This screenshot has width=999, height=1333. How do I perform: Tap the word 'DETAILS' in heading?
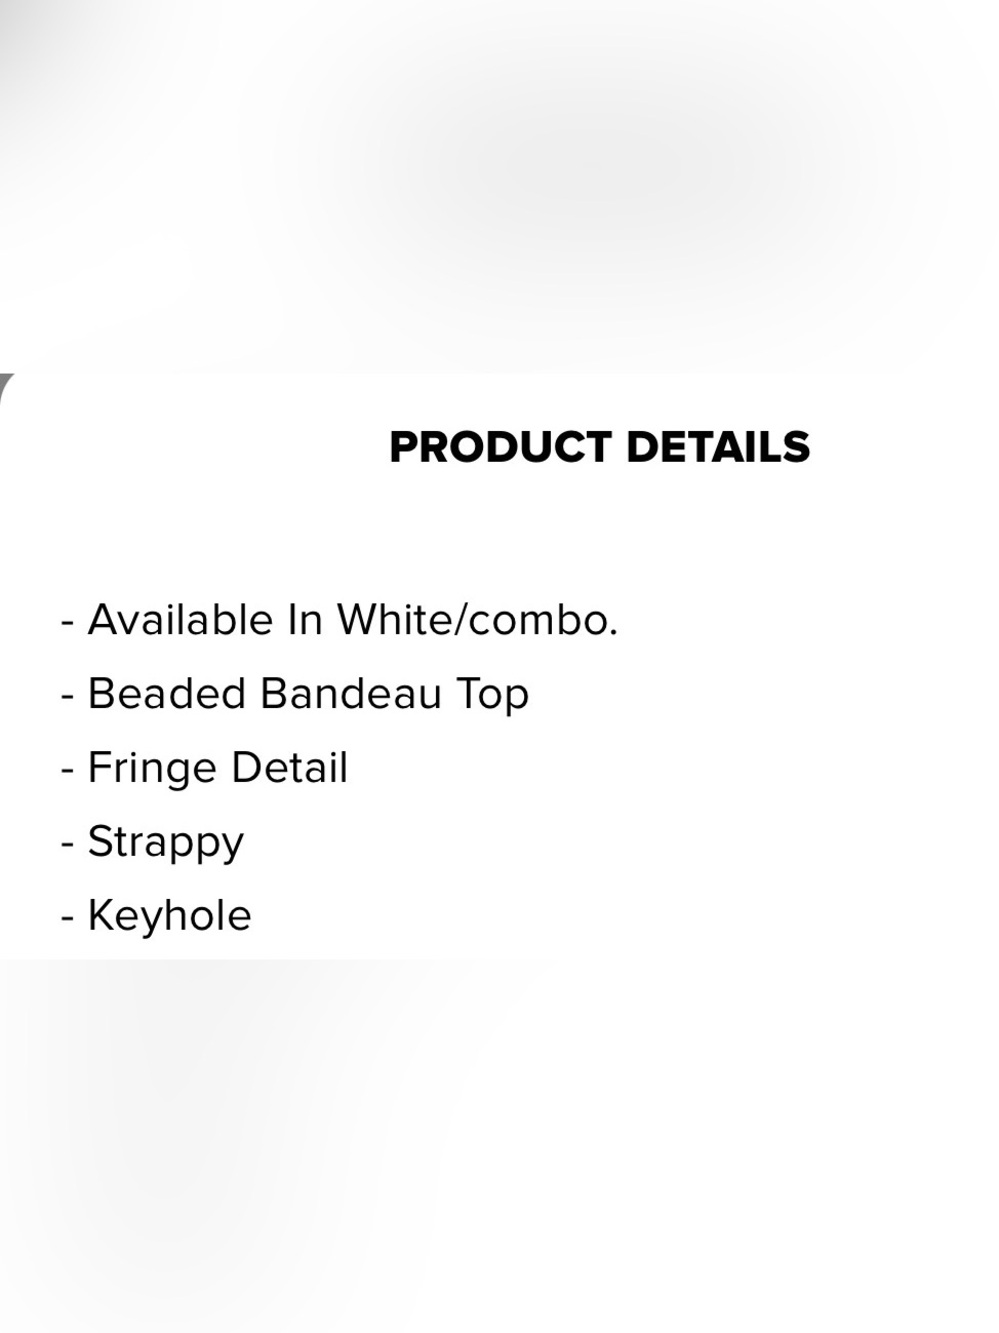point(718,447)
